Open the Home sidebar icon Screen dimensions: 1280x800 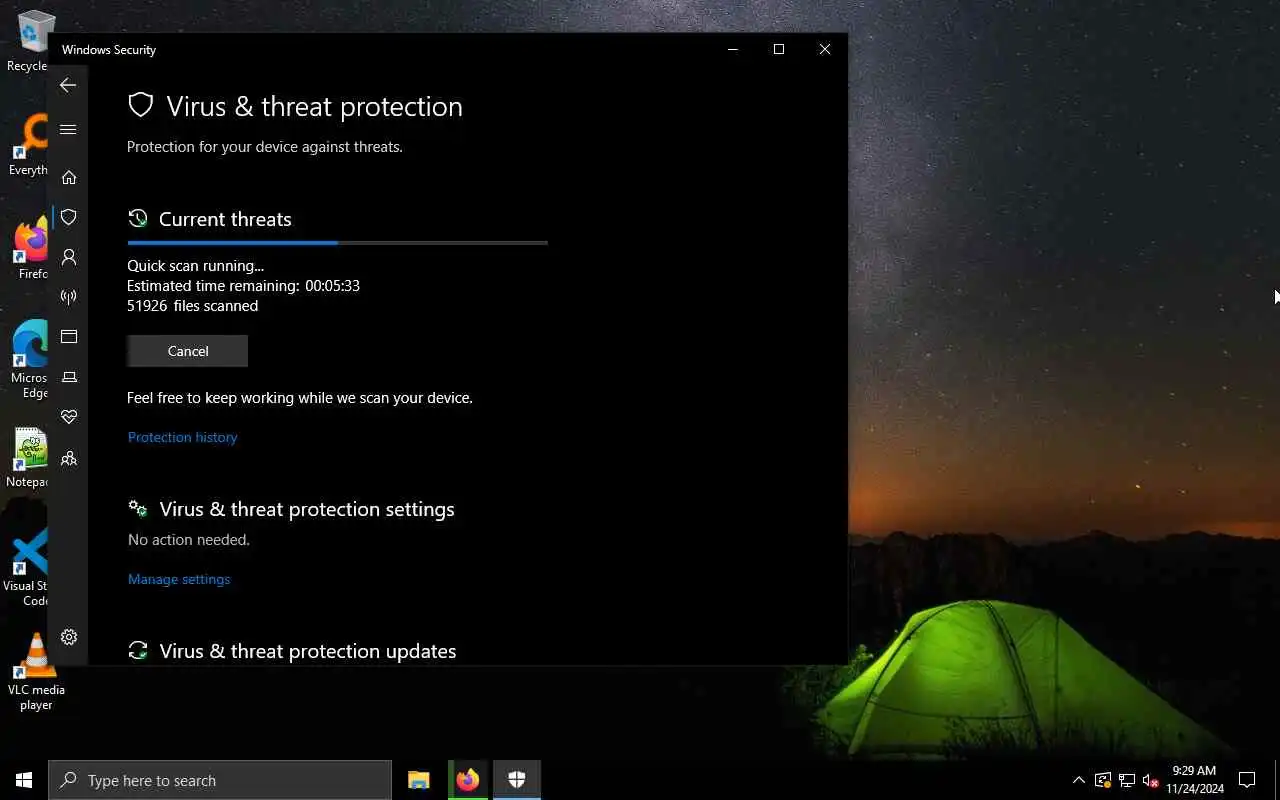69,177
